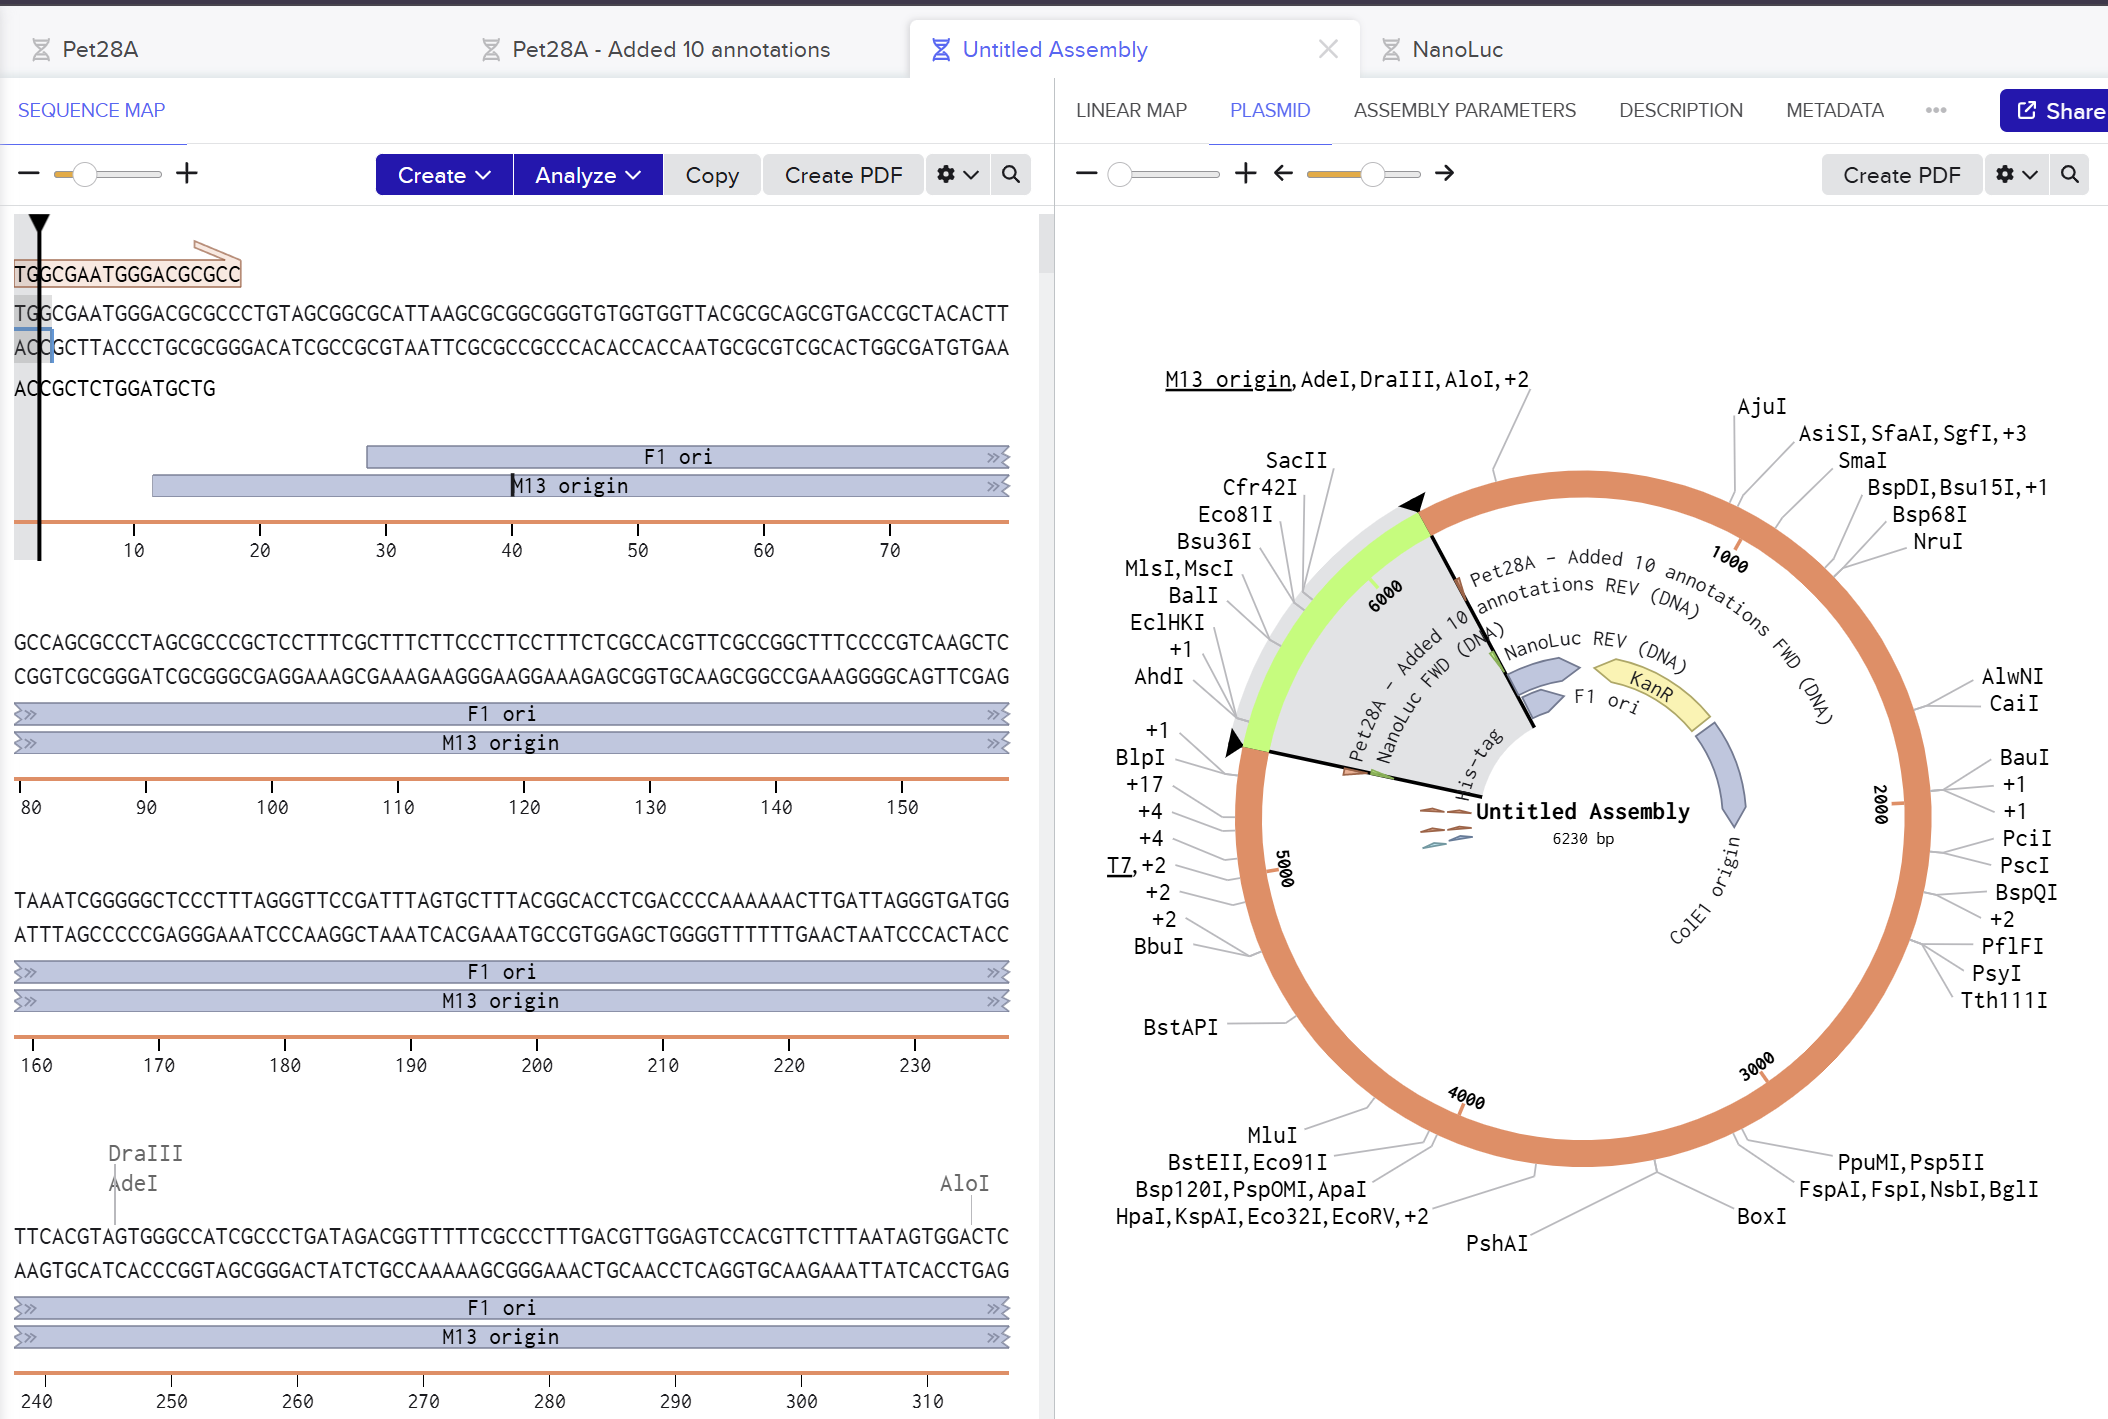Select M13 origin annotation above position 40
Viewport: 2108px width, 1419px height.
tap(581, 486)
